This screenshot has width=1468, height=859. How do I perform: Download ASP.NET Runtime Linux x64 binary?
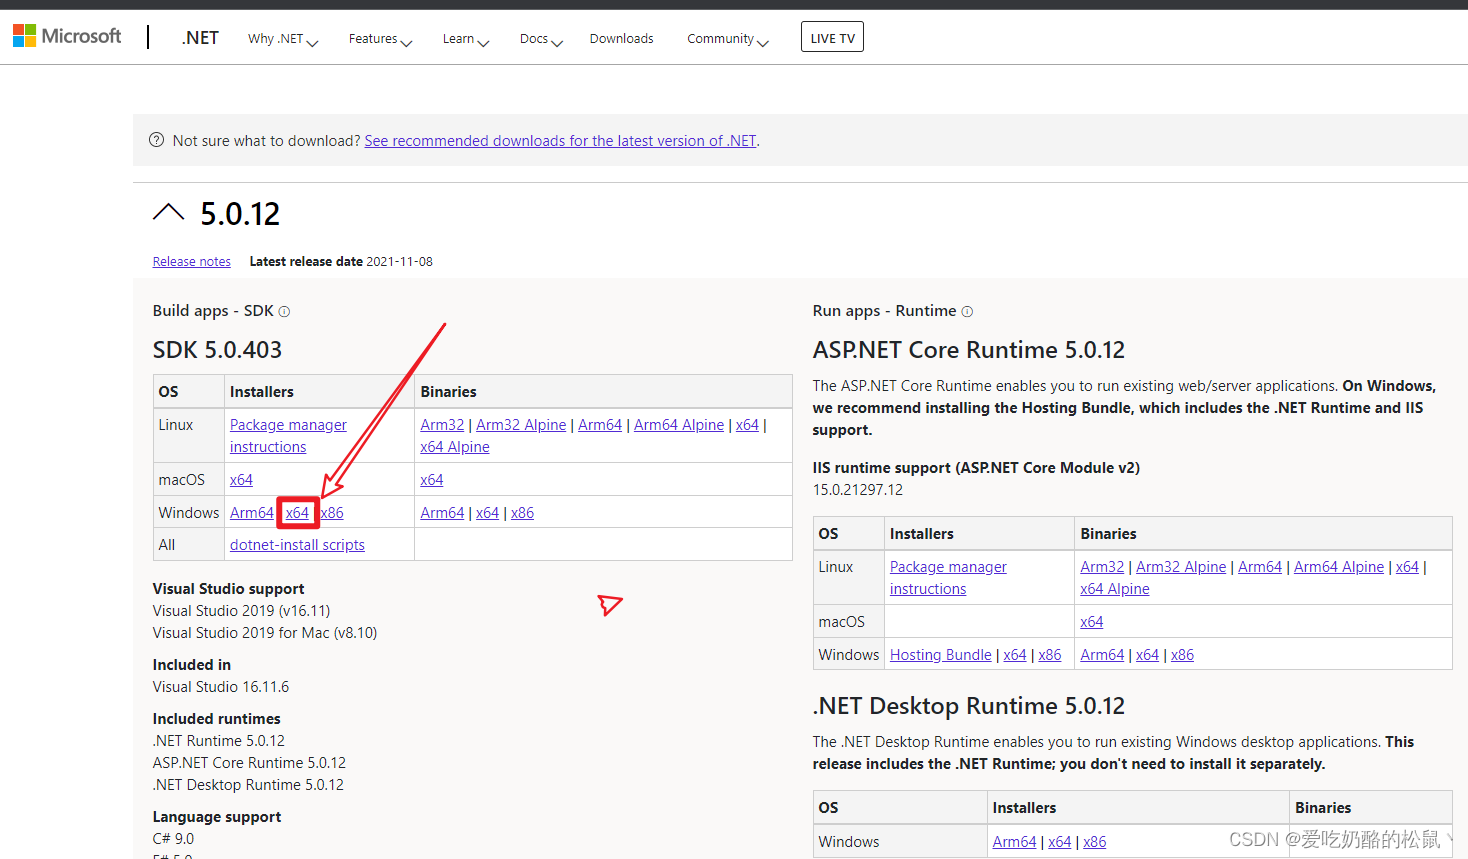[x=1407, y=567]
